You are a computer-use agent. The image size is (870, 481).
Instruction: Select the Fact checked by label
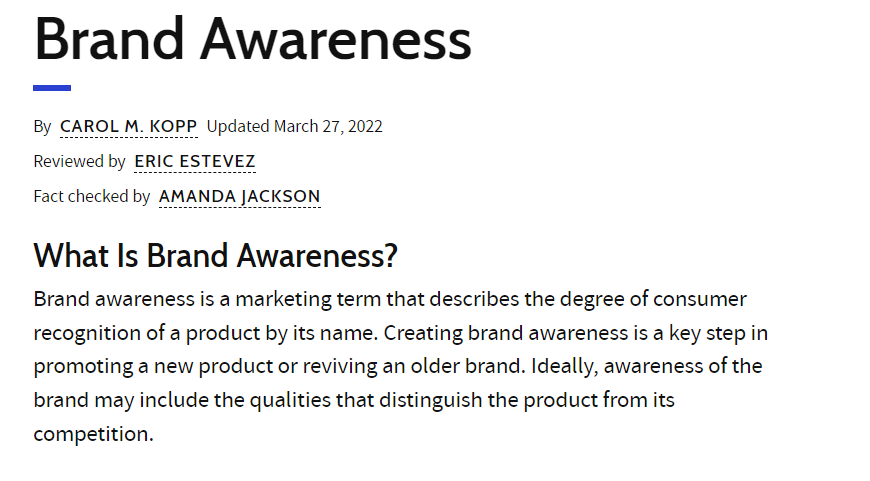(x=92, y=196)
